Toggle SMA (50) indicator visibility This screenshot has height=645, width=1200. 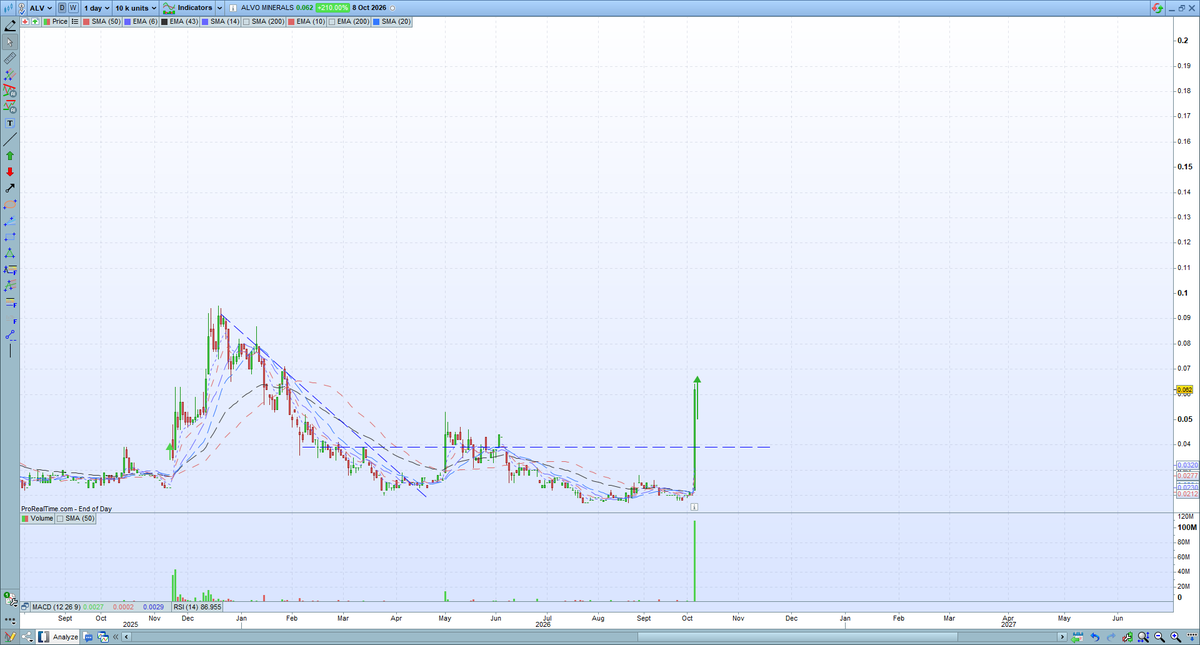101,21
